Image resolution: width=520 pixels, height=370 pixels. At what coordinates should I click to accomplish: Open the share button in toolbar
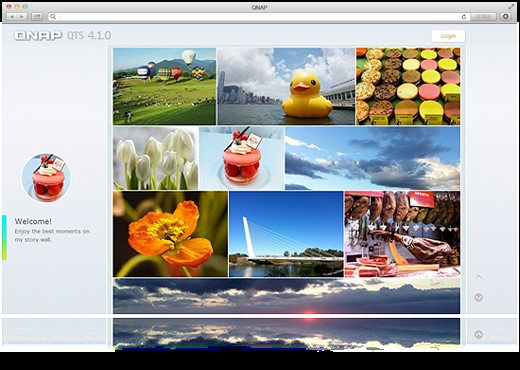(37, 16)
